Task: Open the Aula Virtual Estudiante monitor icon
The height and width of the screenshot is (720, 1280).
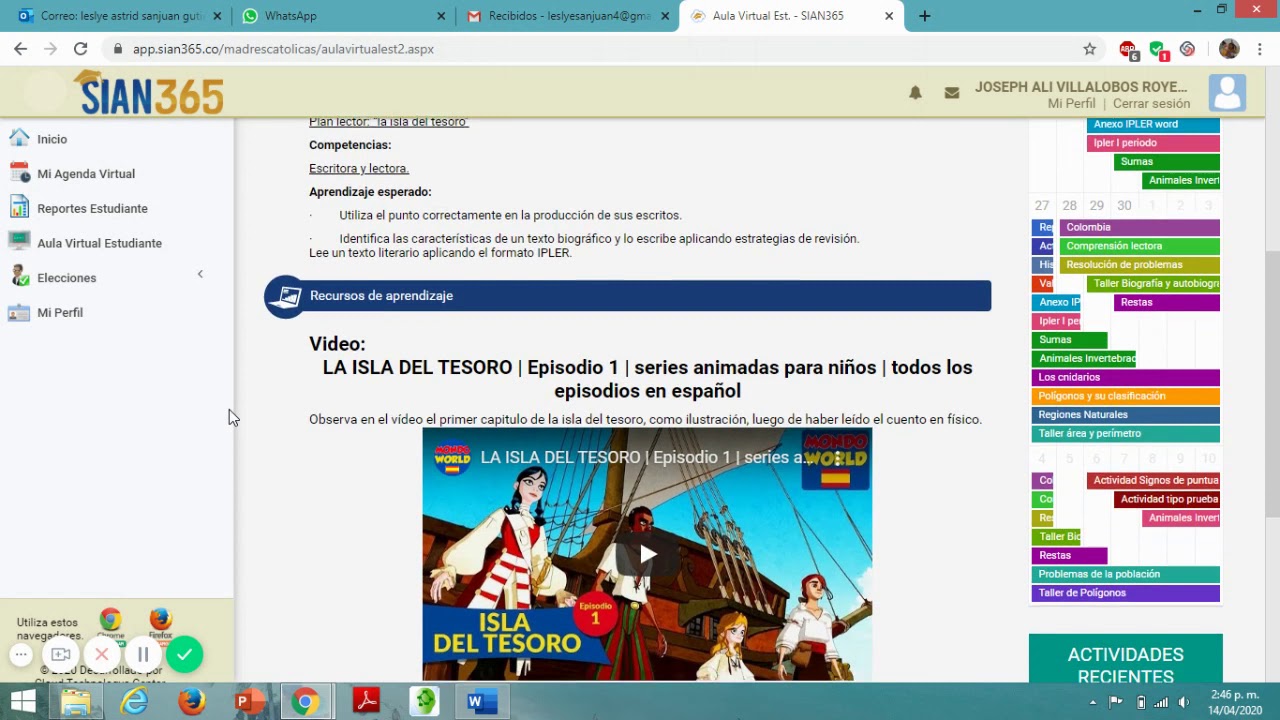Action: (x=19, y=242)
